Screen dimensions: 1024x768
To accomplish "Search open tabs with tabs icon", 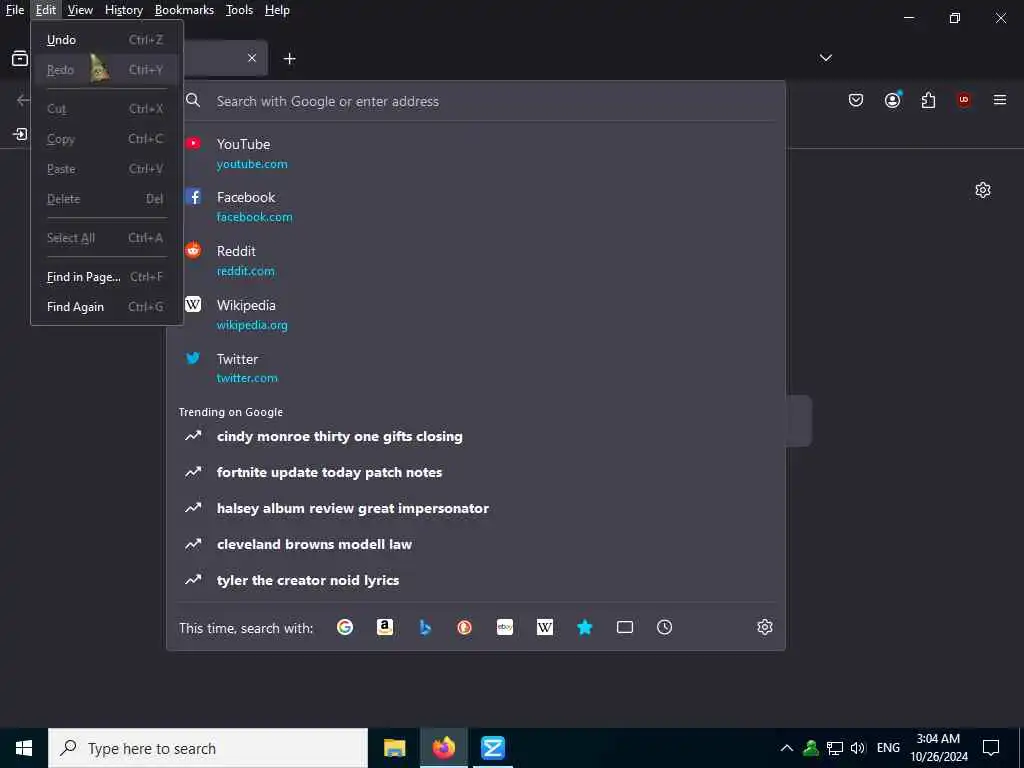I will coord(624,628).
